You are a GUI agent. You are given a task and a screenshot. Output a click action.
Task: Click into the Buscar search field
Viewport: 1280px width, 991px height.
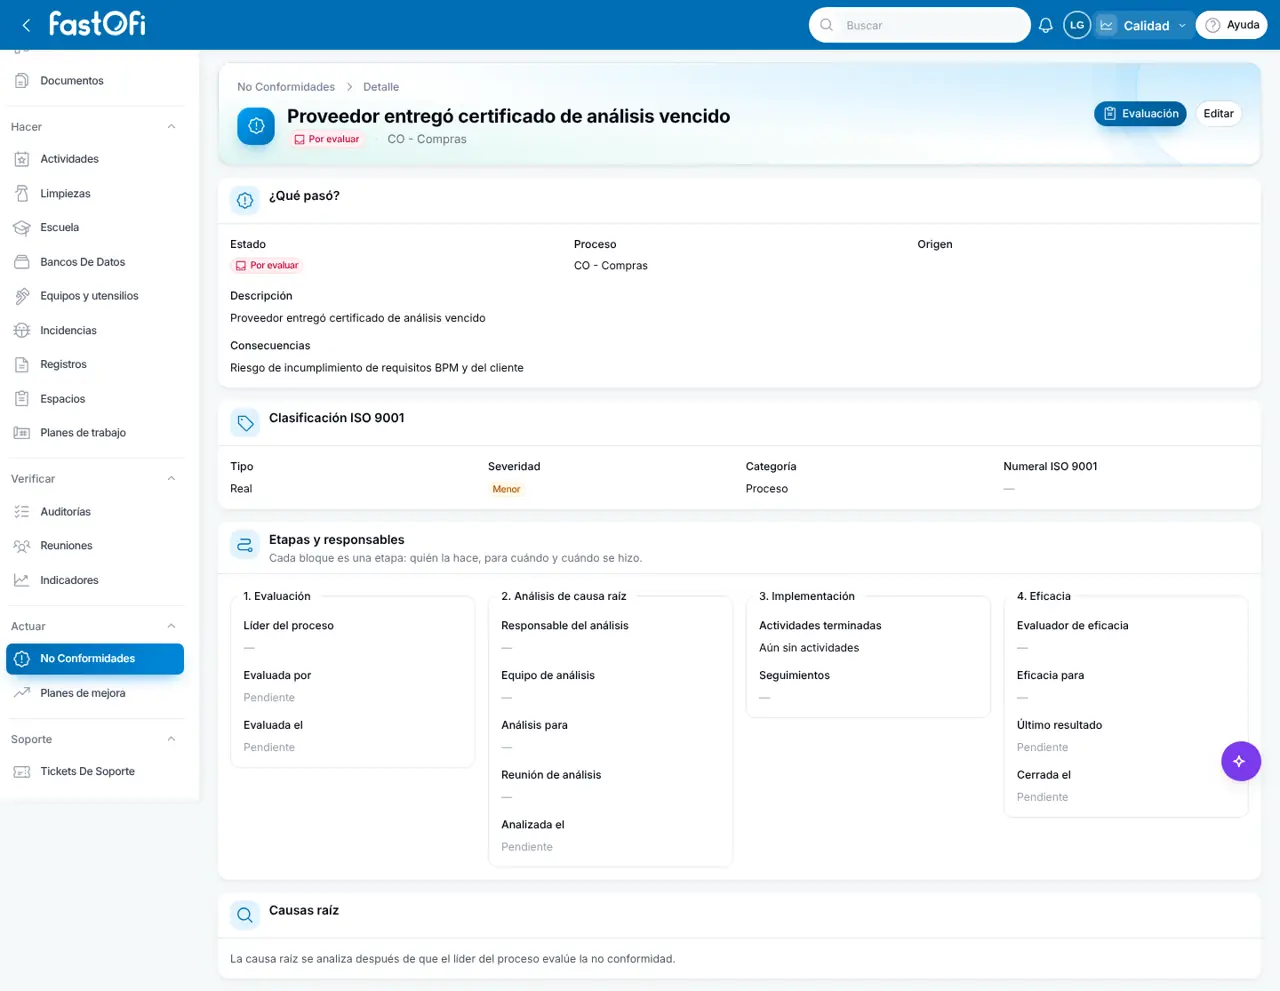[x=919, y=25]
